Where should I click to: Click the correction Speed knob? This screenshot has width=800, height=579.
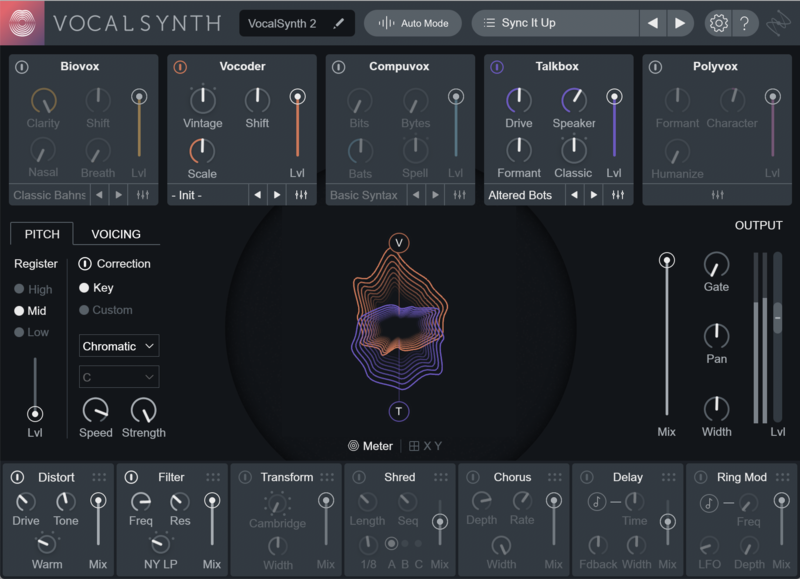coord(95,411)
